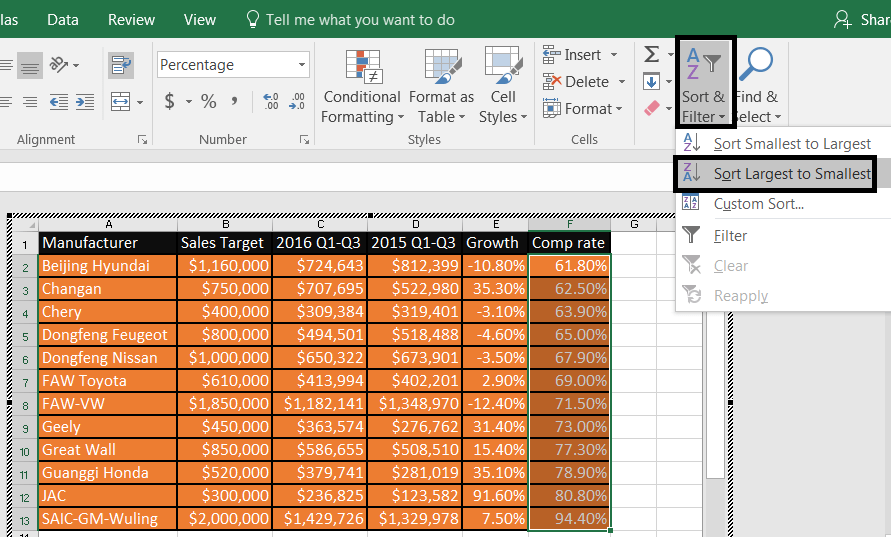Select the $1,348,970 cell
This screenshot has width=891, height=537.
point(415,403)
